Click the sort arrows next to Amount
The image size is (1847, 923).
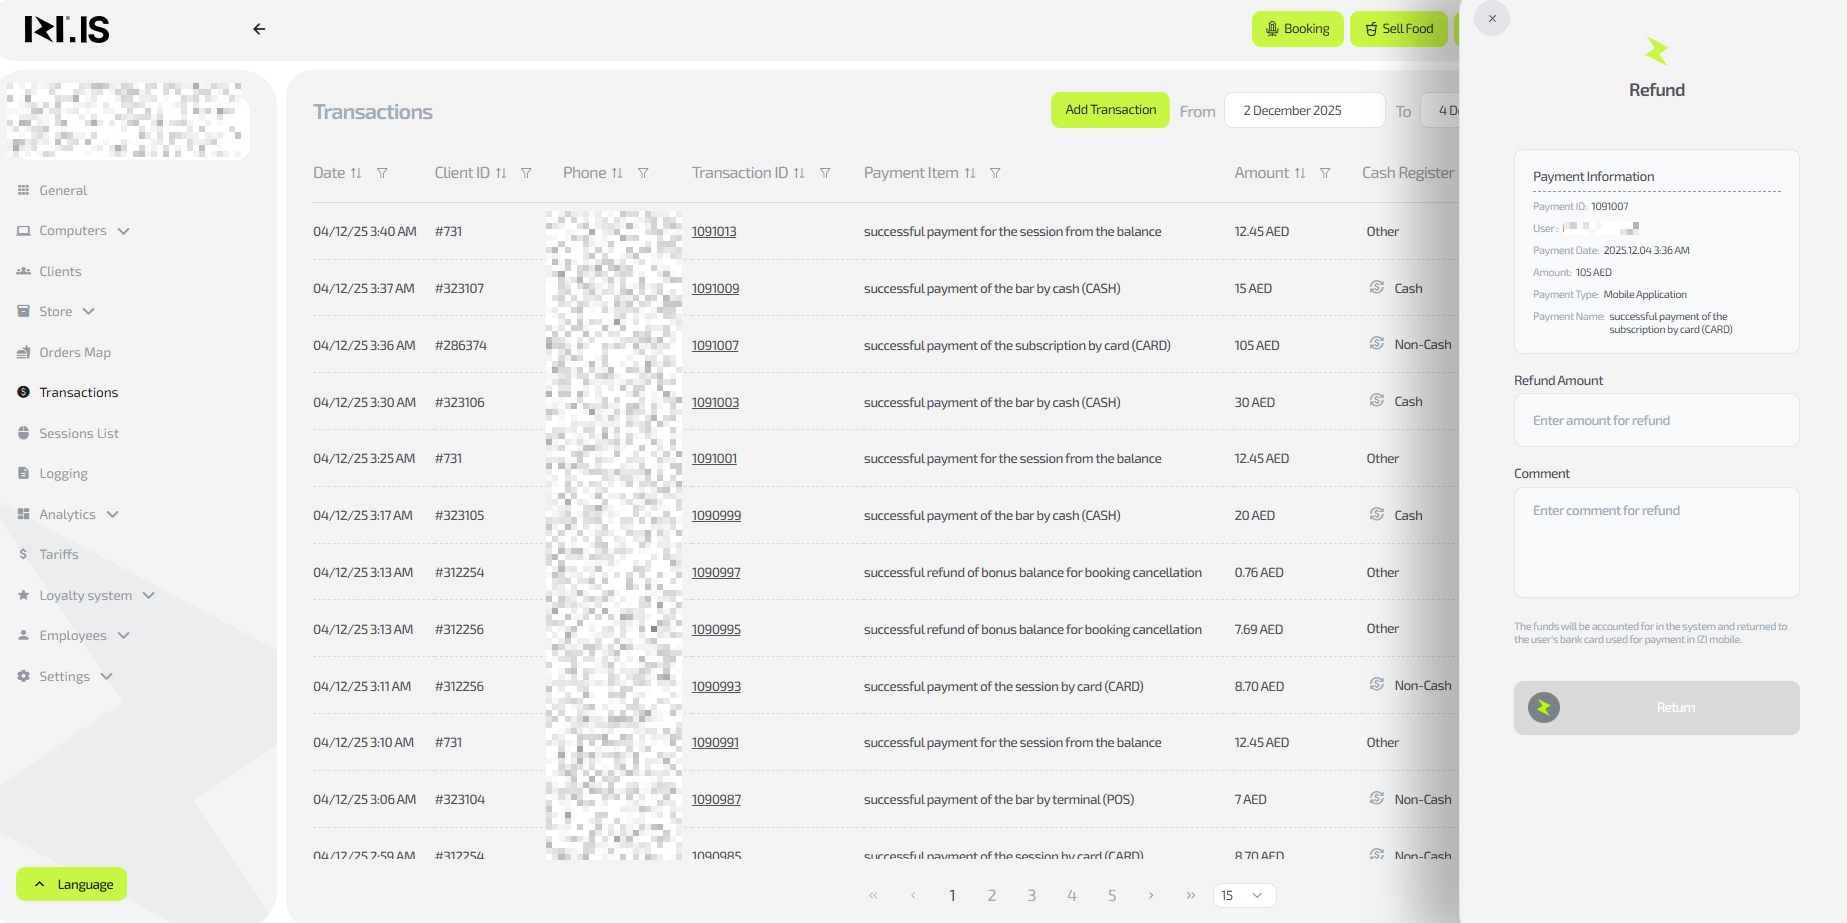coord(1300,173)
